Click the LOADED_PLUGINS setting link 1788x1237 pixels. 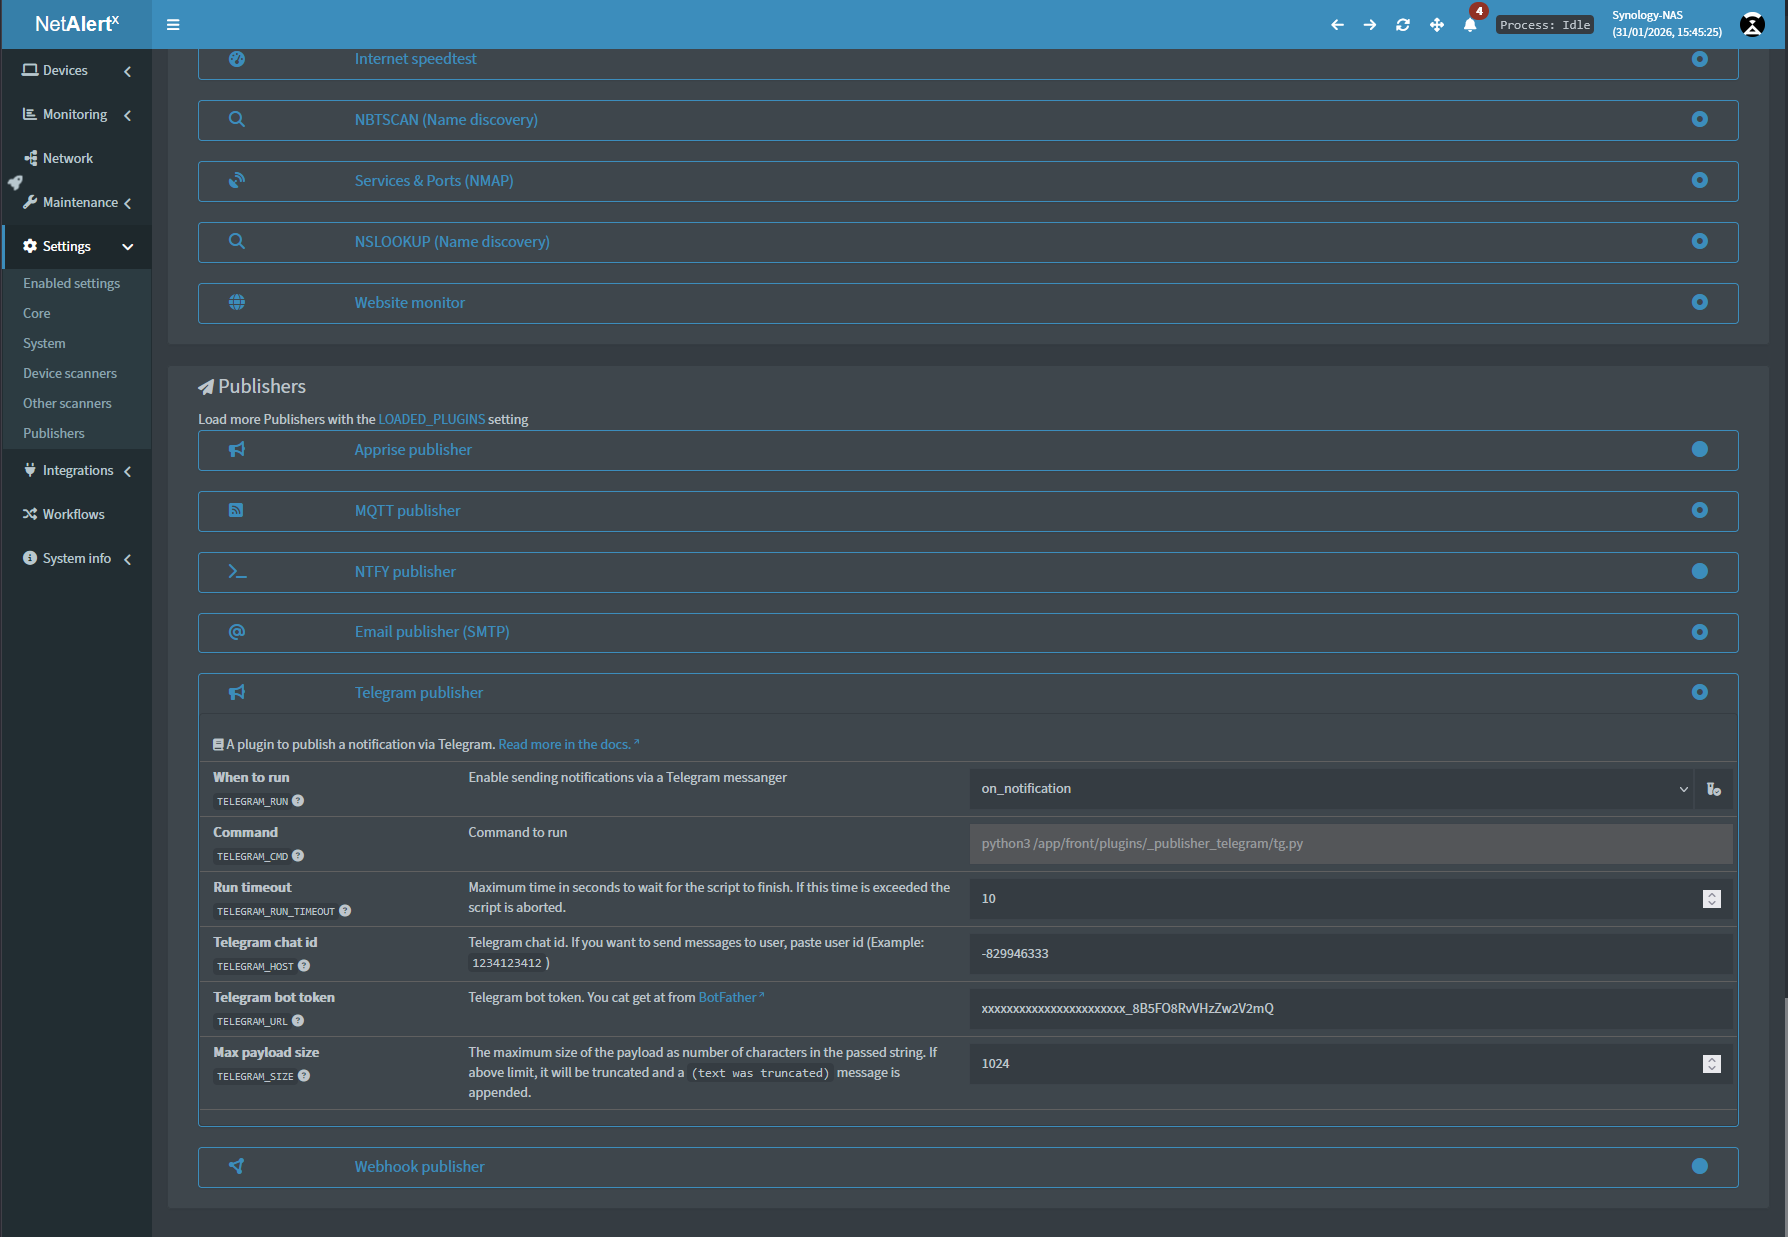click(x=431, y=419)
